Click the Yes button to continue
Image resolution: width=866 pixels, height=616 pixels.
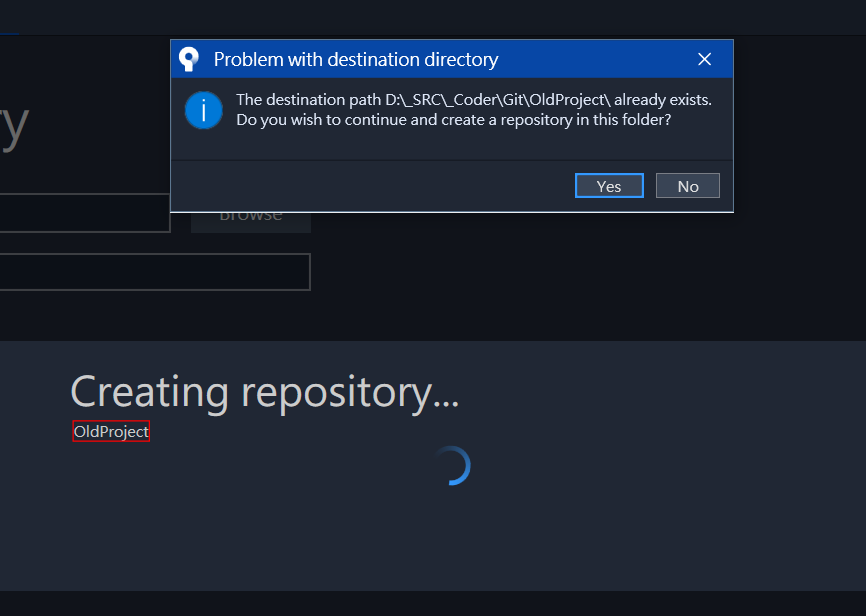click(609, 186)
